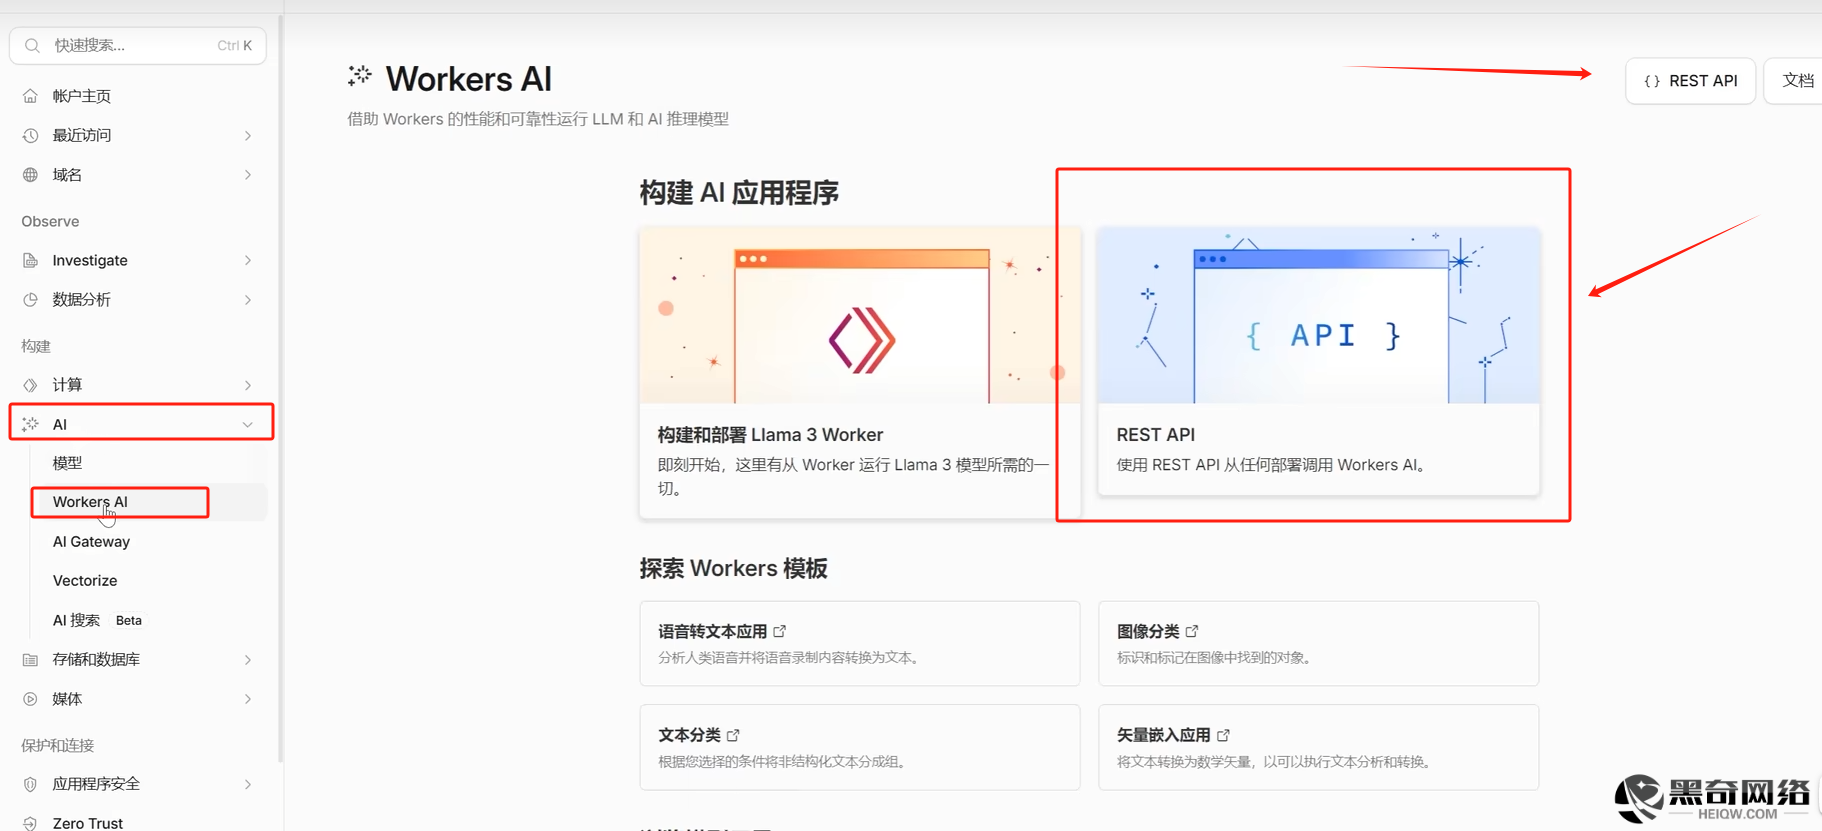The image size is (1822, 831).
Task: Expand the 存储和数据库 chevron
Action: 248,659
